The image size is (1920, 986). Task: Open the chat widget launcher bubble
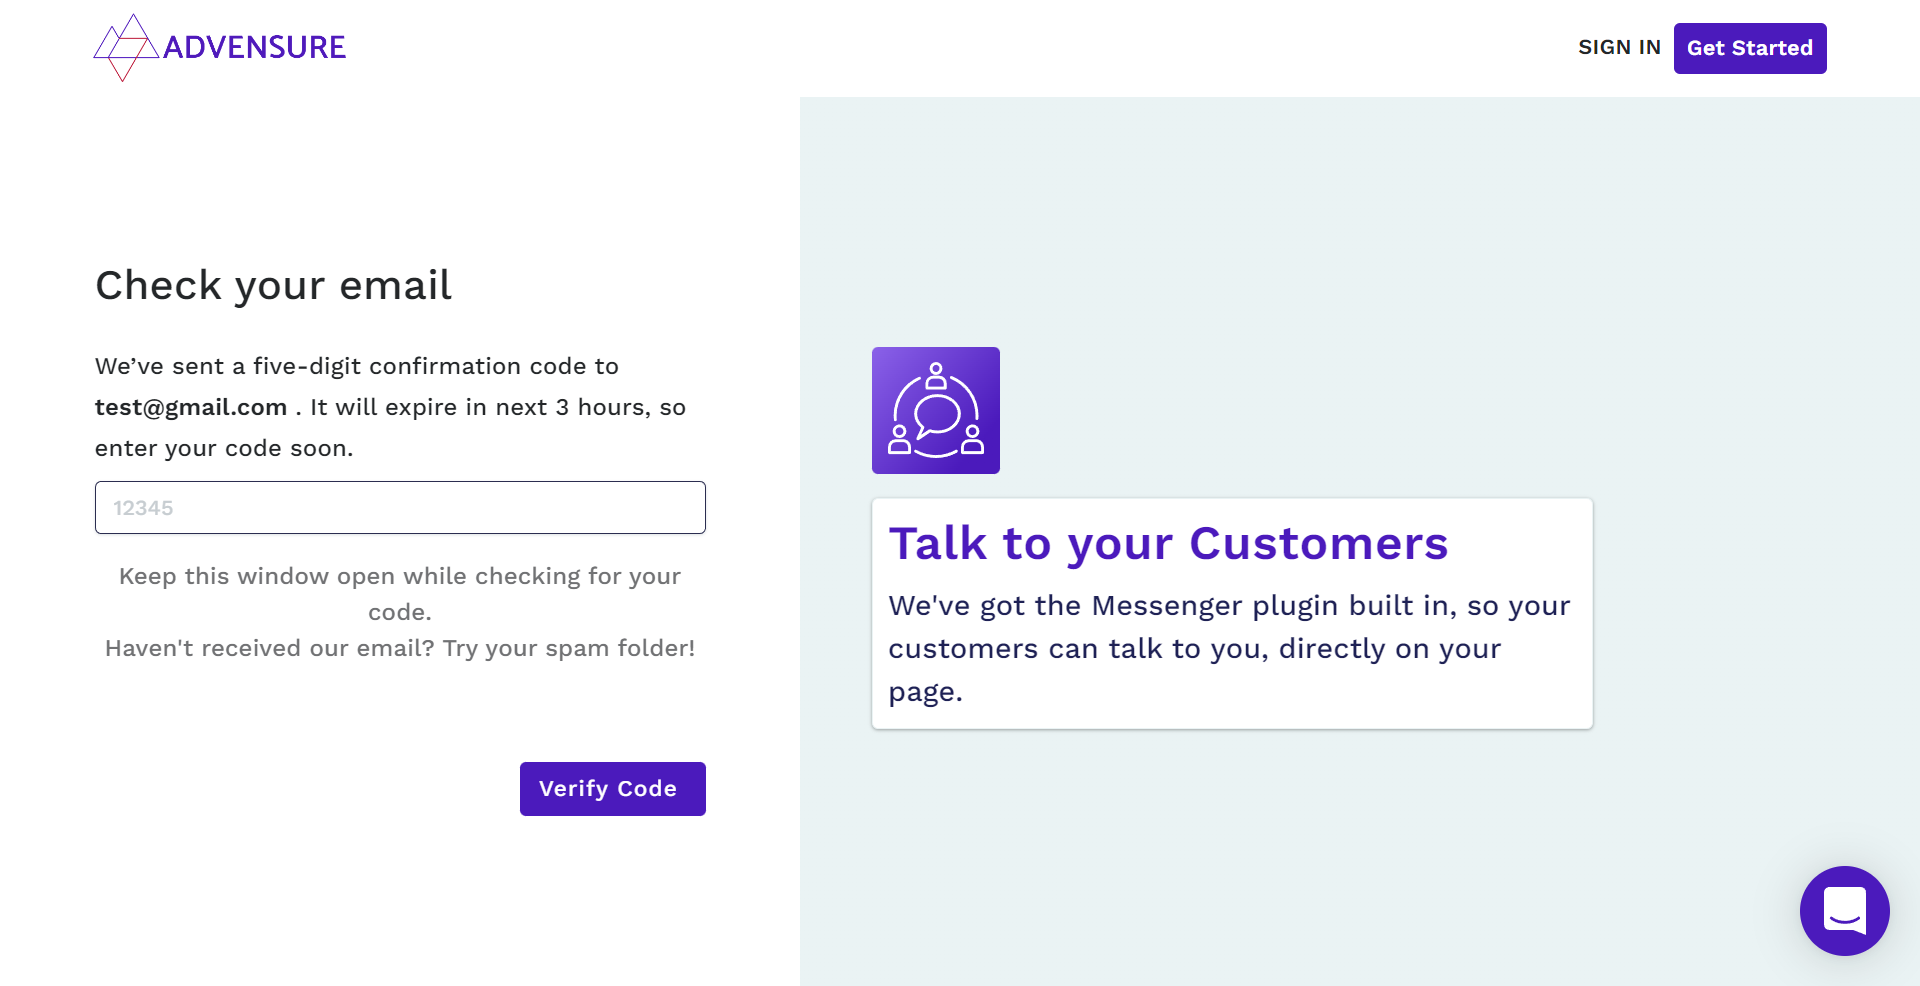point(1844,911)
